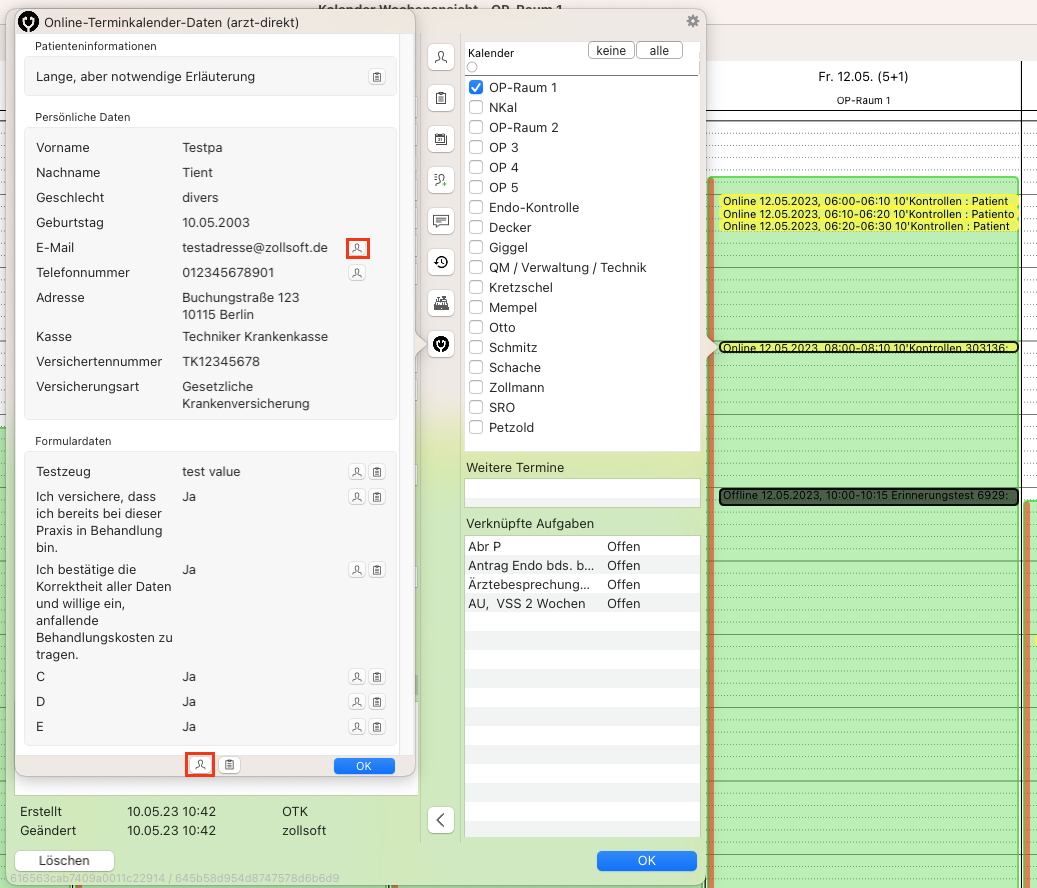Viewport: 1037px width, 888px height.
Task: Copy Patienteninformationen text with clipboard icon
Action: point(376,77)
